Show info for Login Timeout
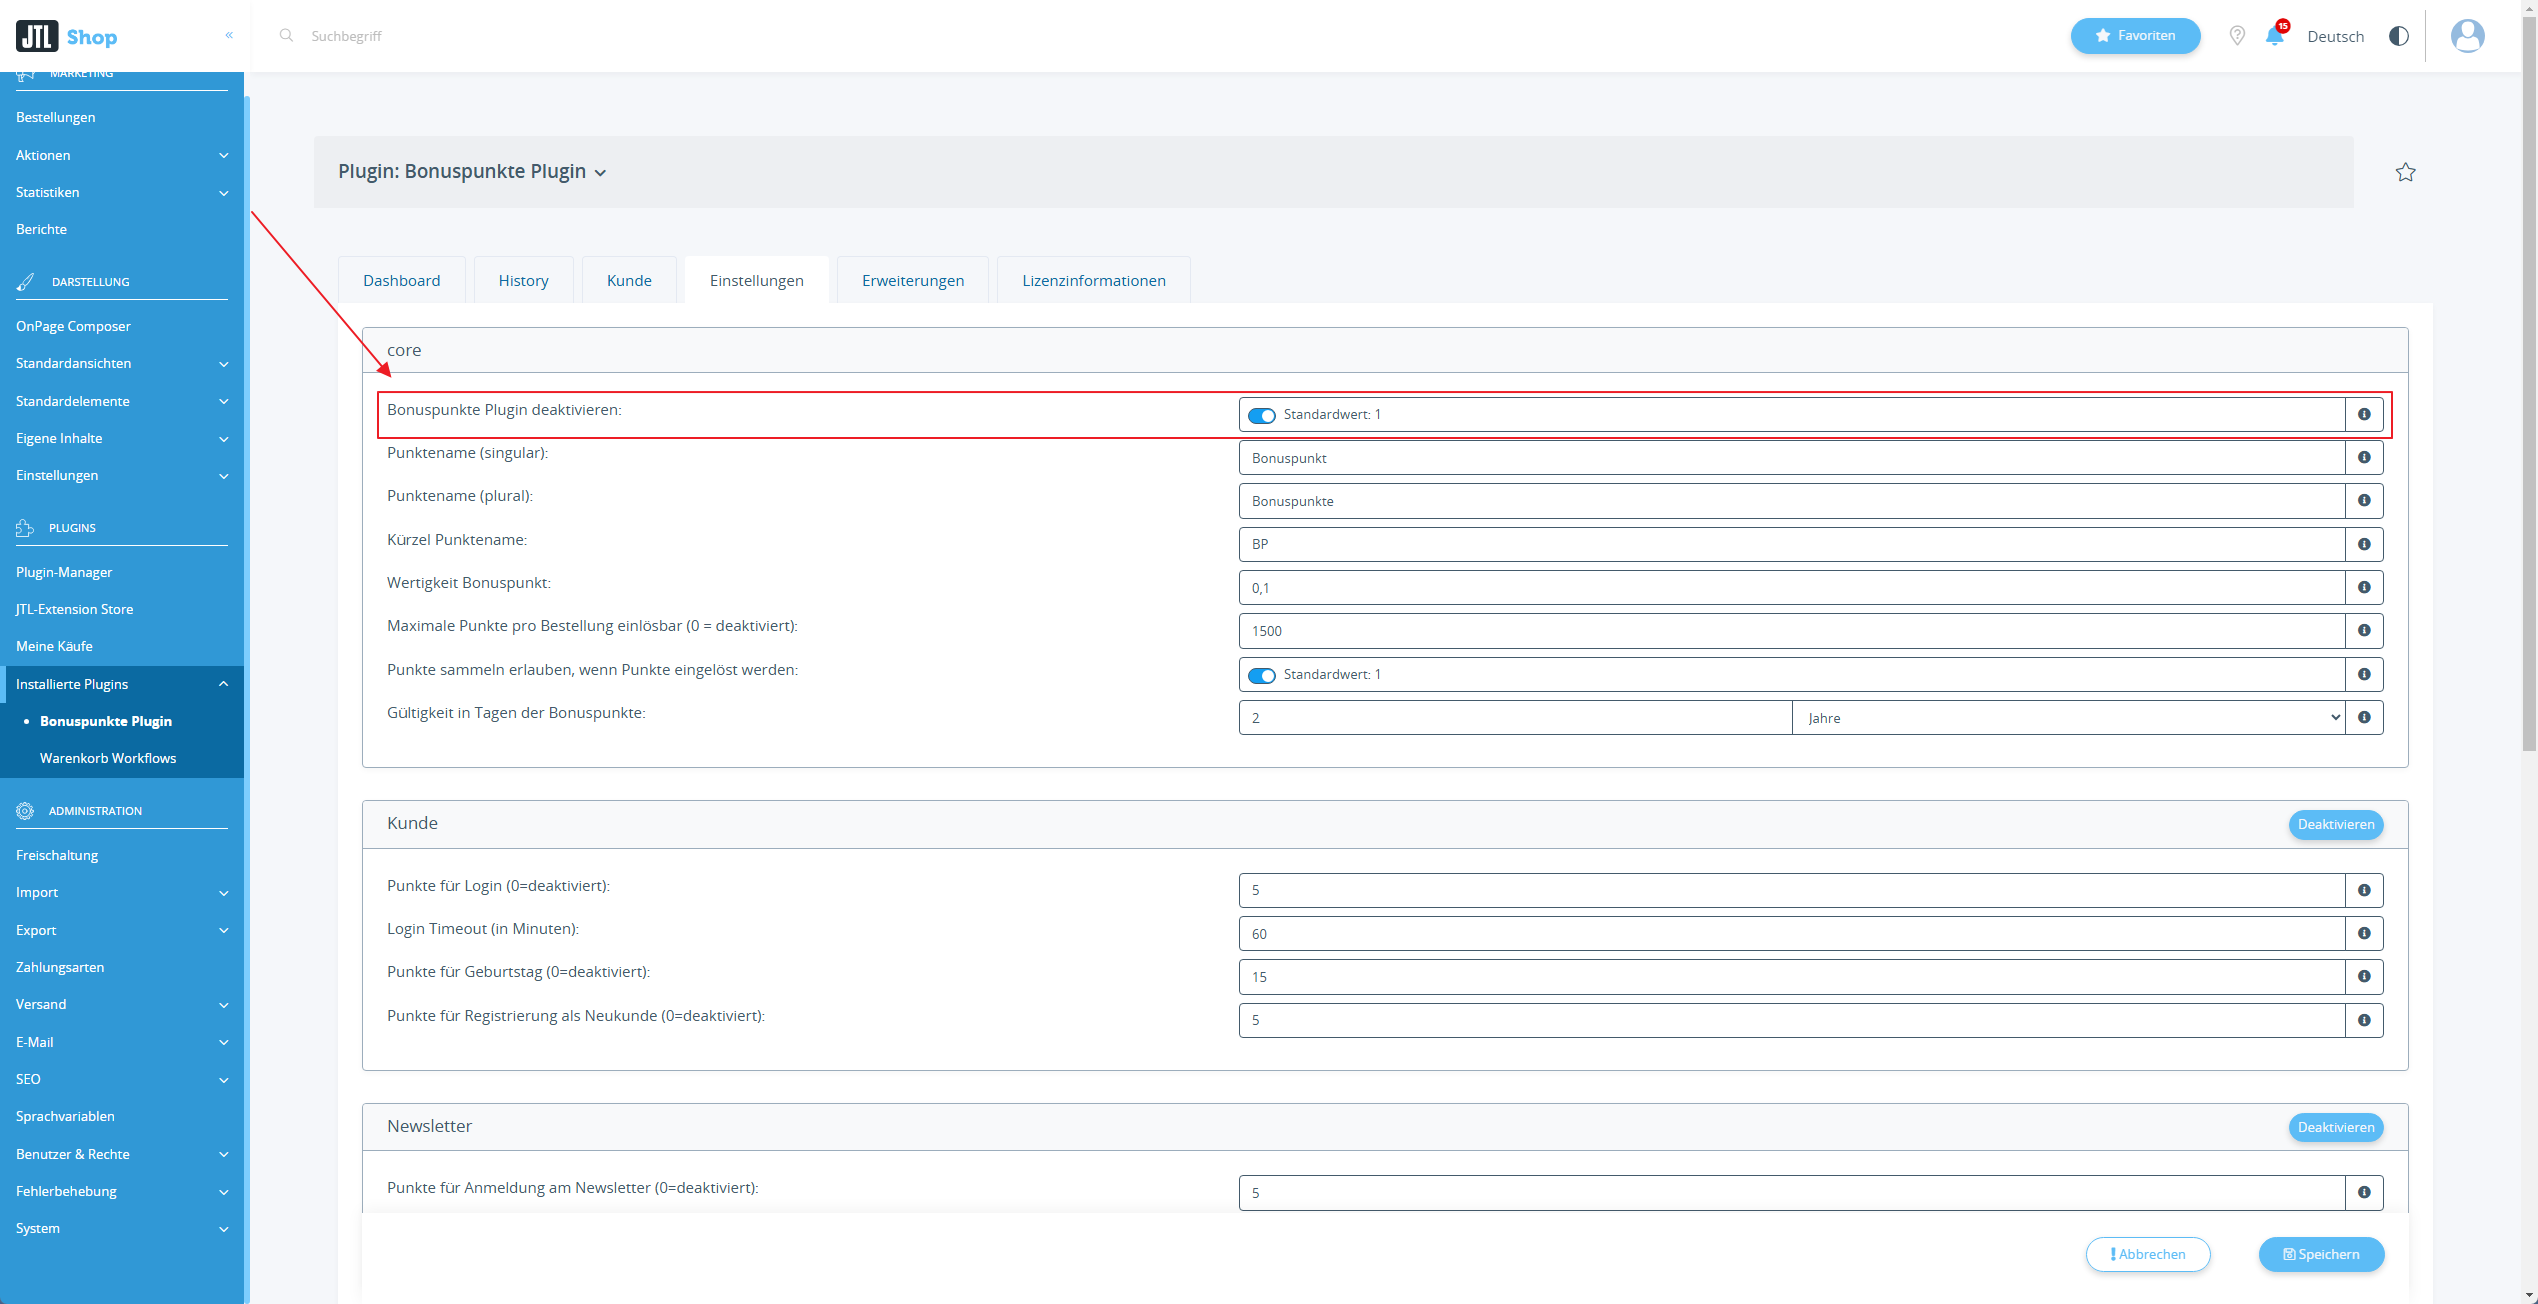The image size is (2538, 1304). click(2364, 933)
